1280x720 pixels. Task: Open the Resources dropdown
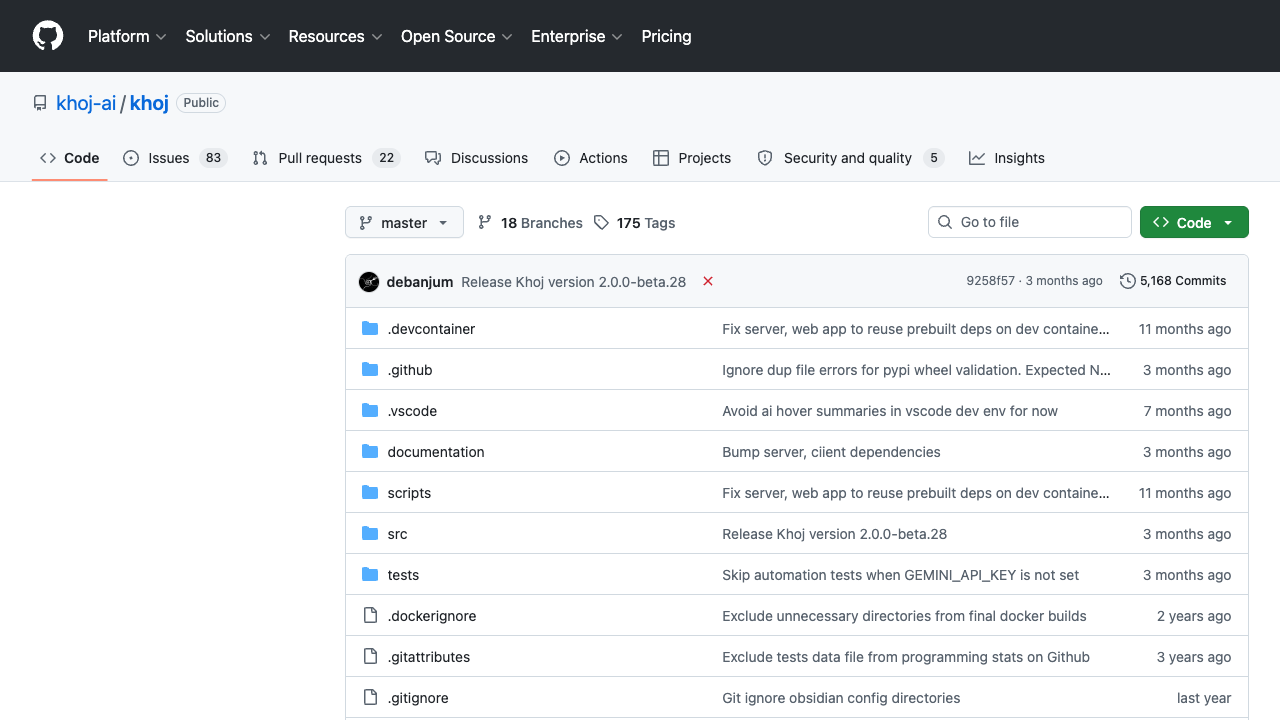click(336, 36)
